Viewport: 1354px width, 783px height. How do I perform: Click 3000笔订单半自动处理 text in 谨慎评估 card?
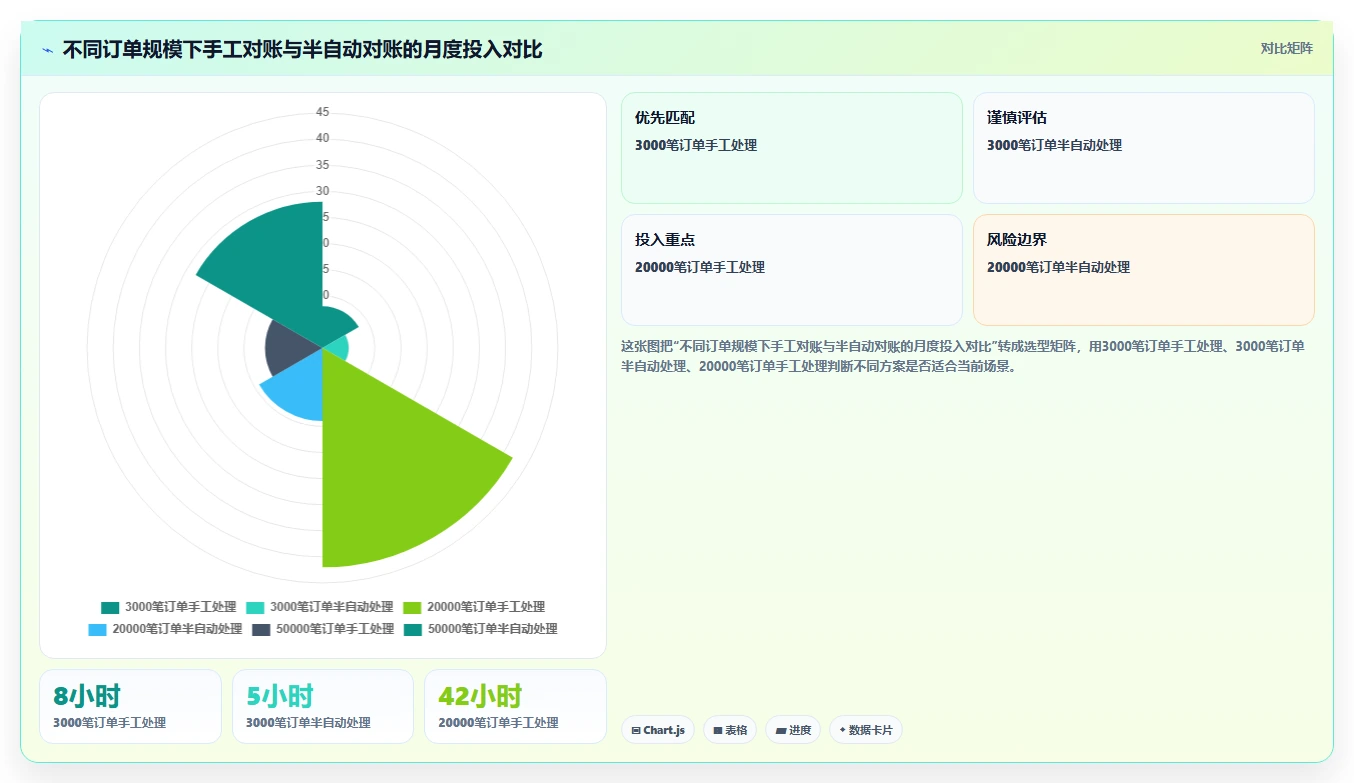click(x=1054, y=145)
